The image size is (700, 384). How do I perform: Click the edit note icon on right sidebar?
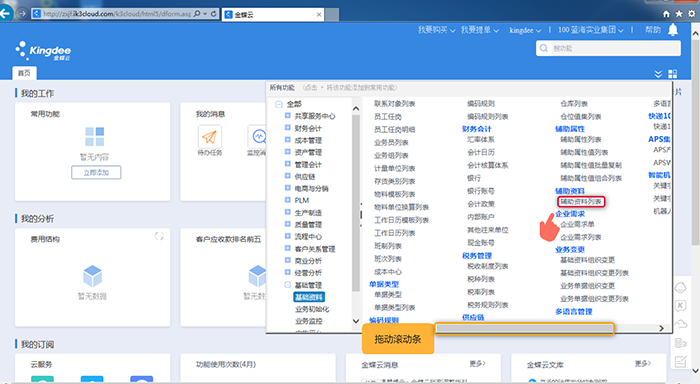pos(680,362)
